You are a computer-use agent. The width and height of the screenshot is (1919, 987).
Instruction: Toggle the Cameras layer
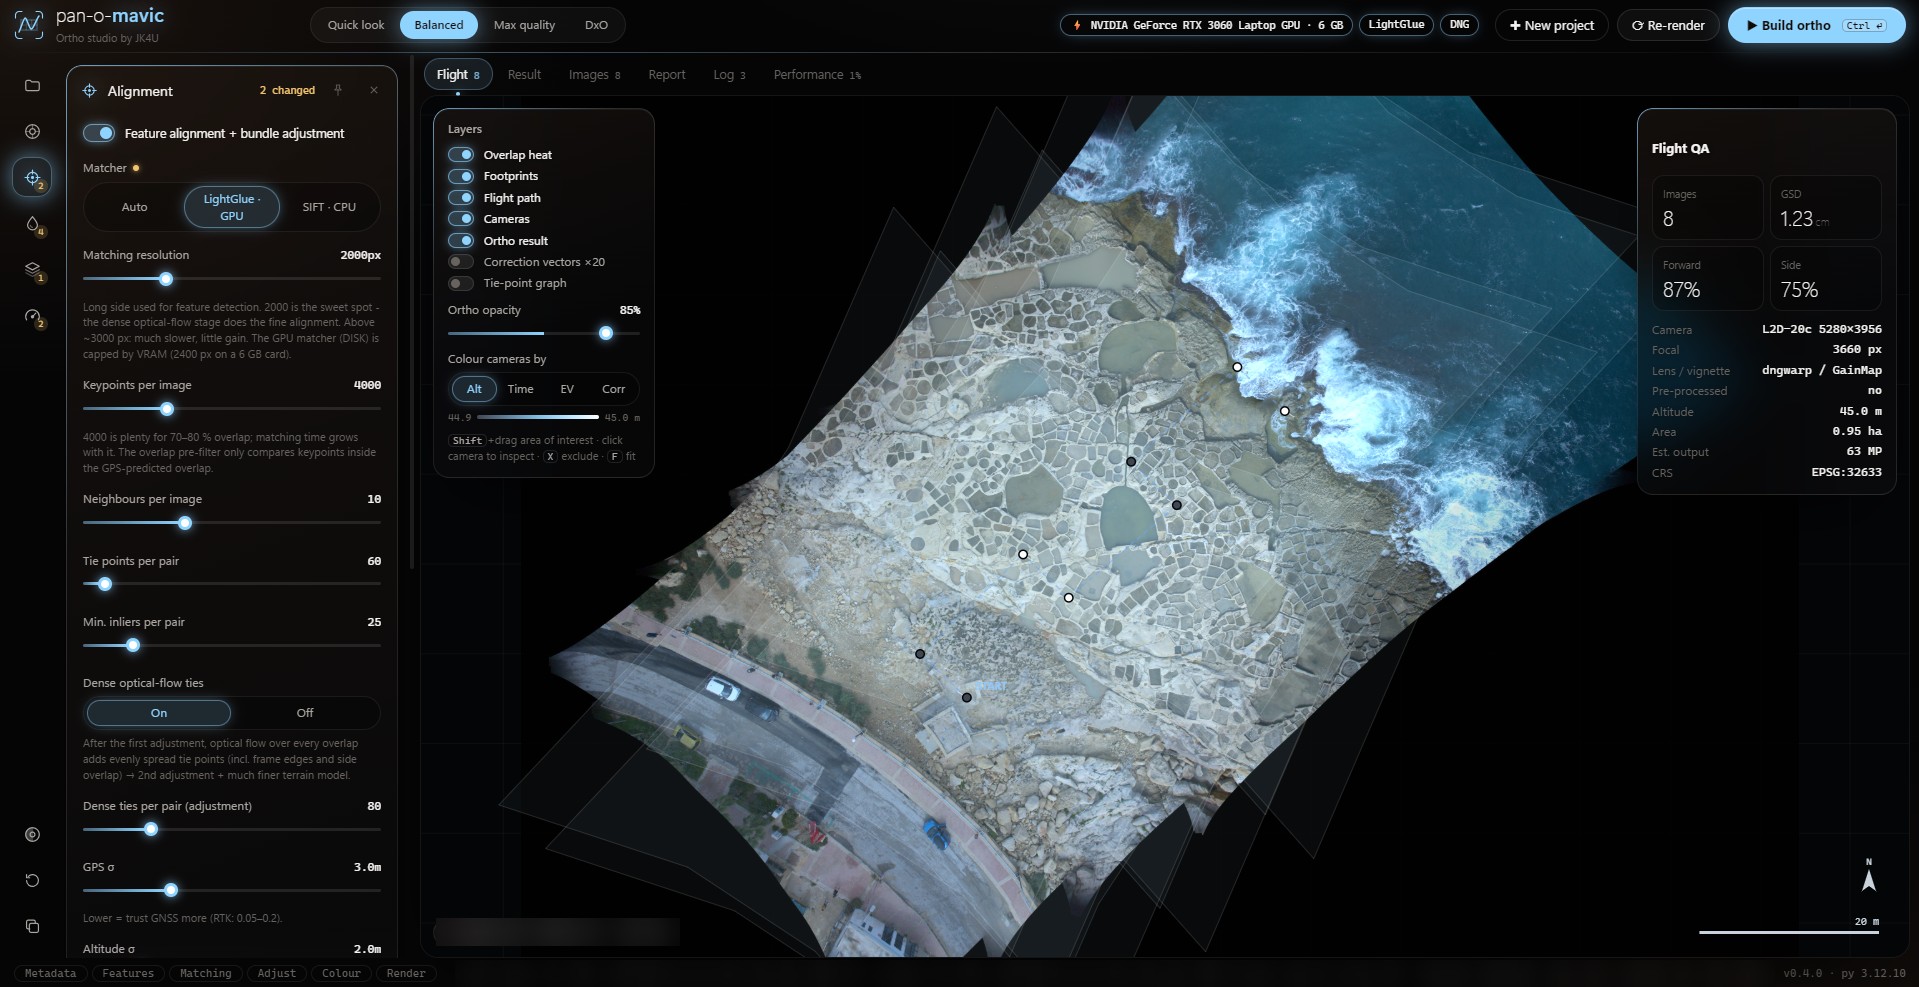461,219
